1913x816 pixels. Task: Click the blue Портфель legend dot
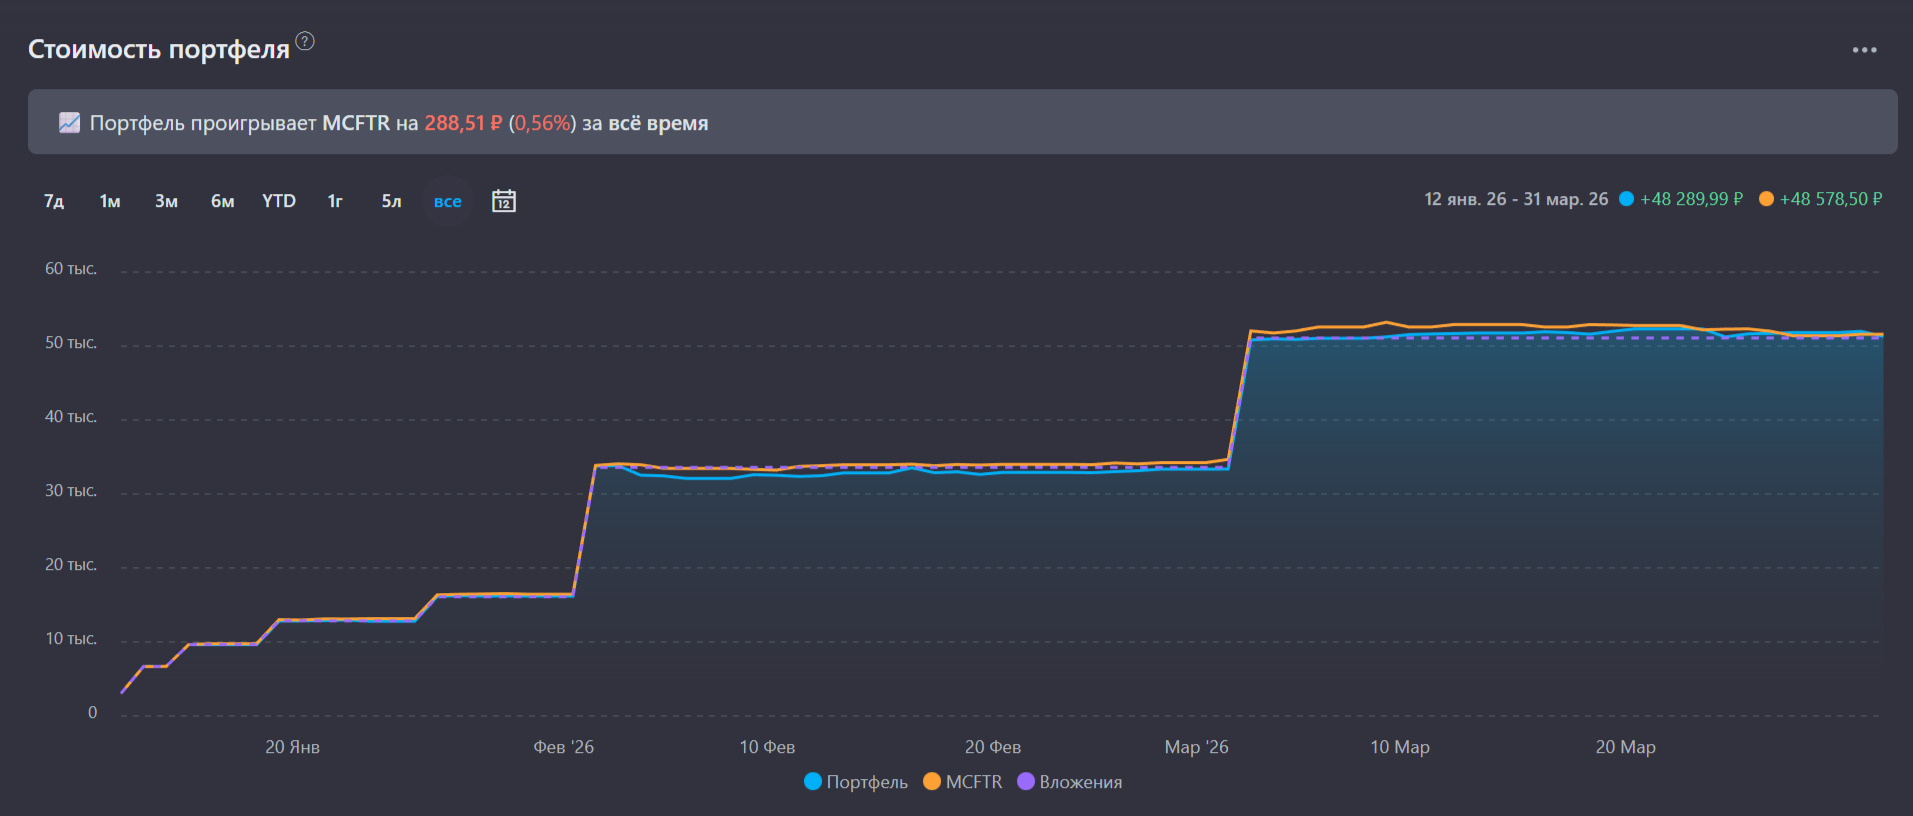tap(813, 781)
